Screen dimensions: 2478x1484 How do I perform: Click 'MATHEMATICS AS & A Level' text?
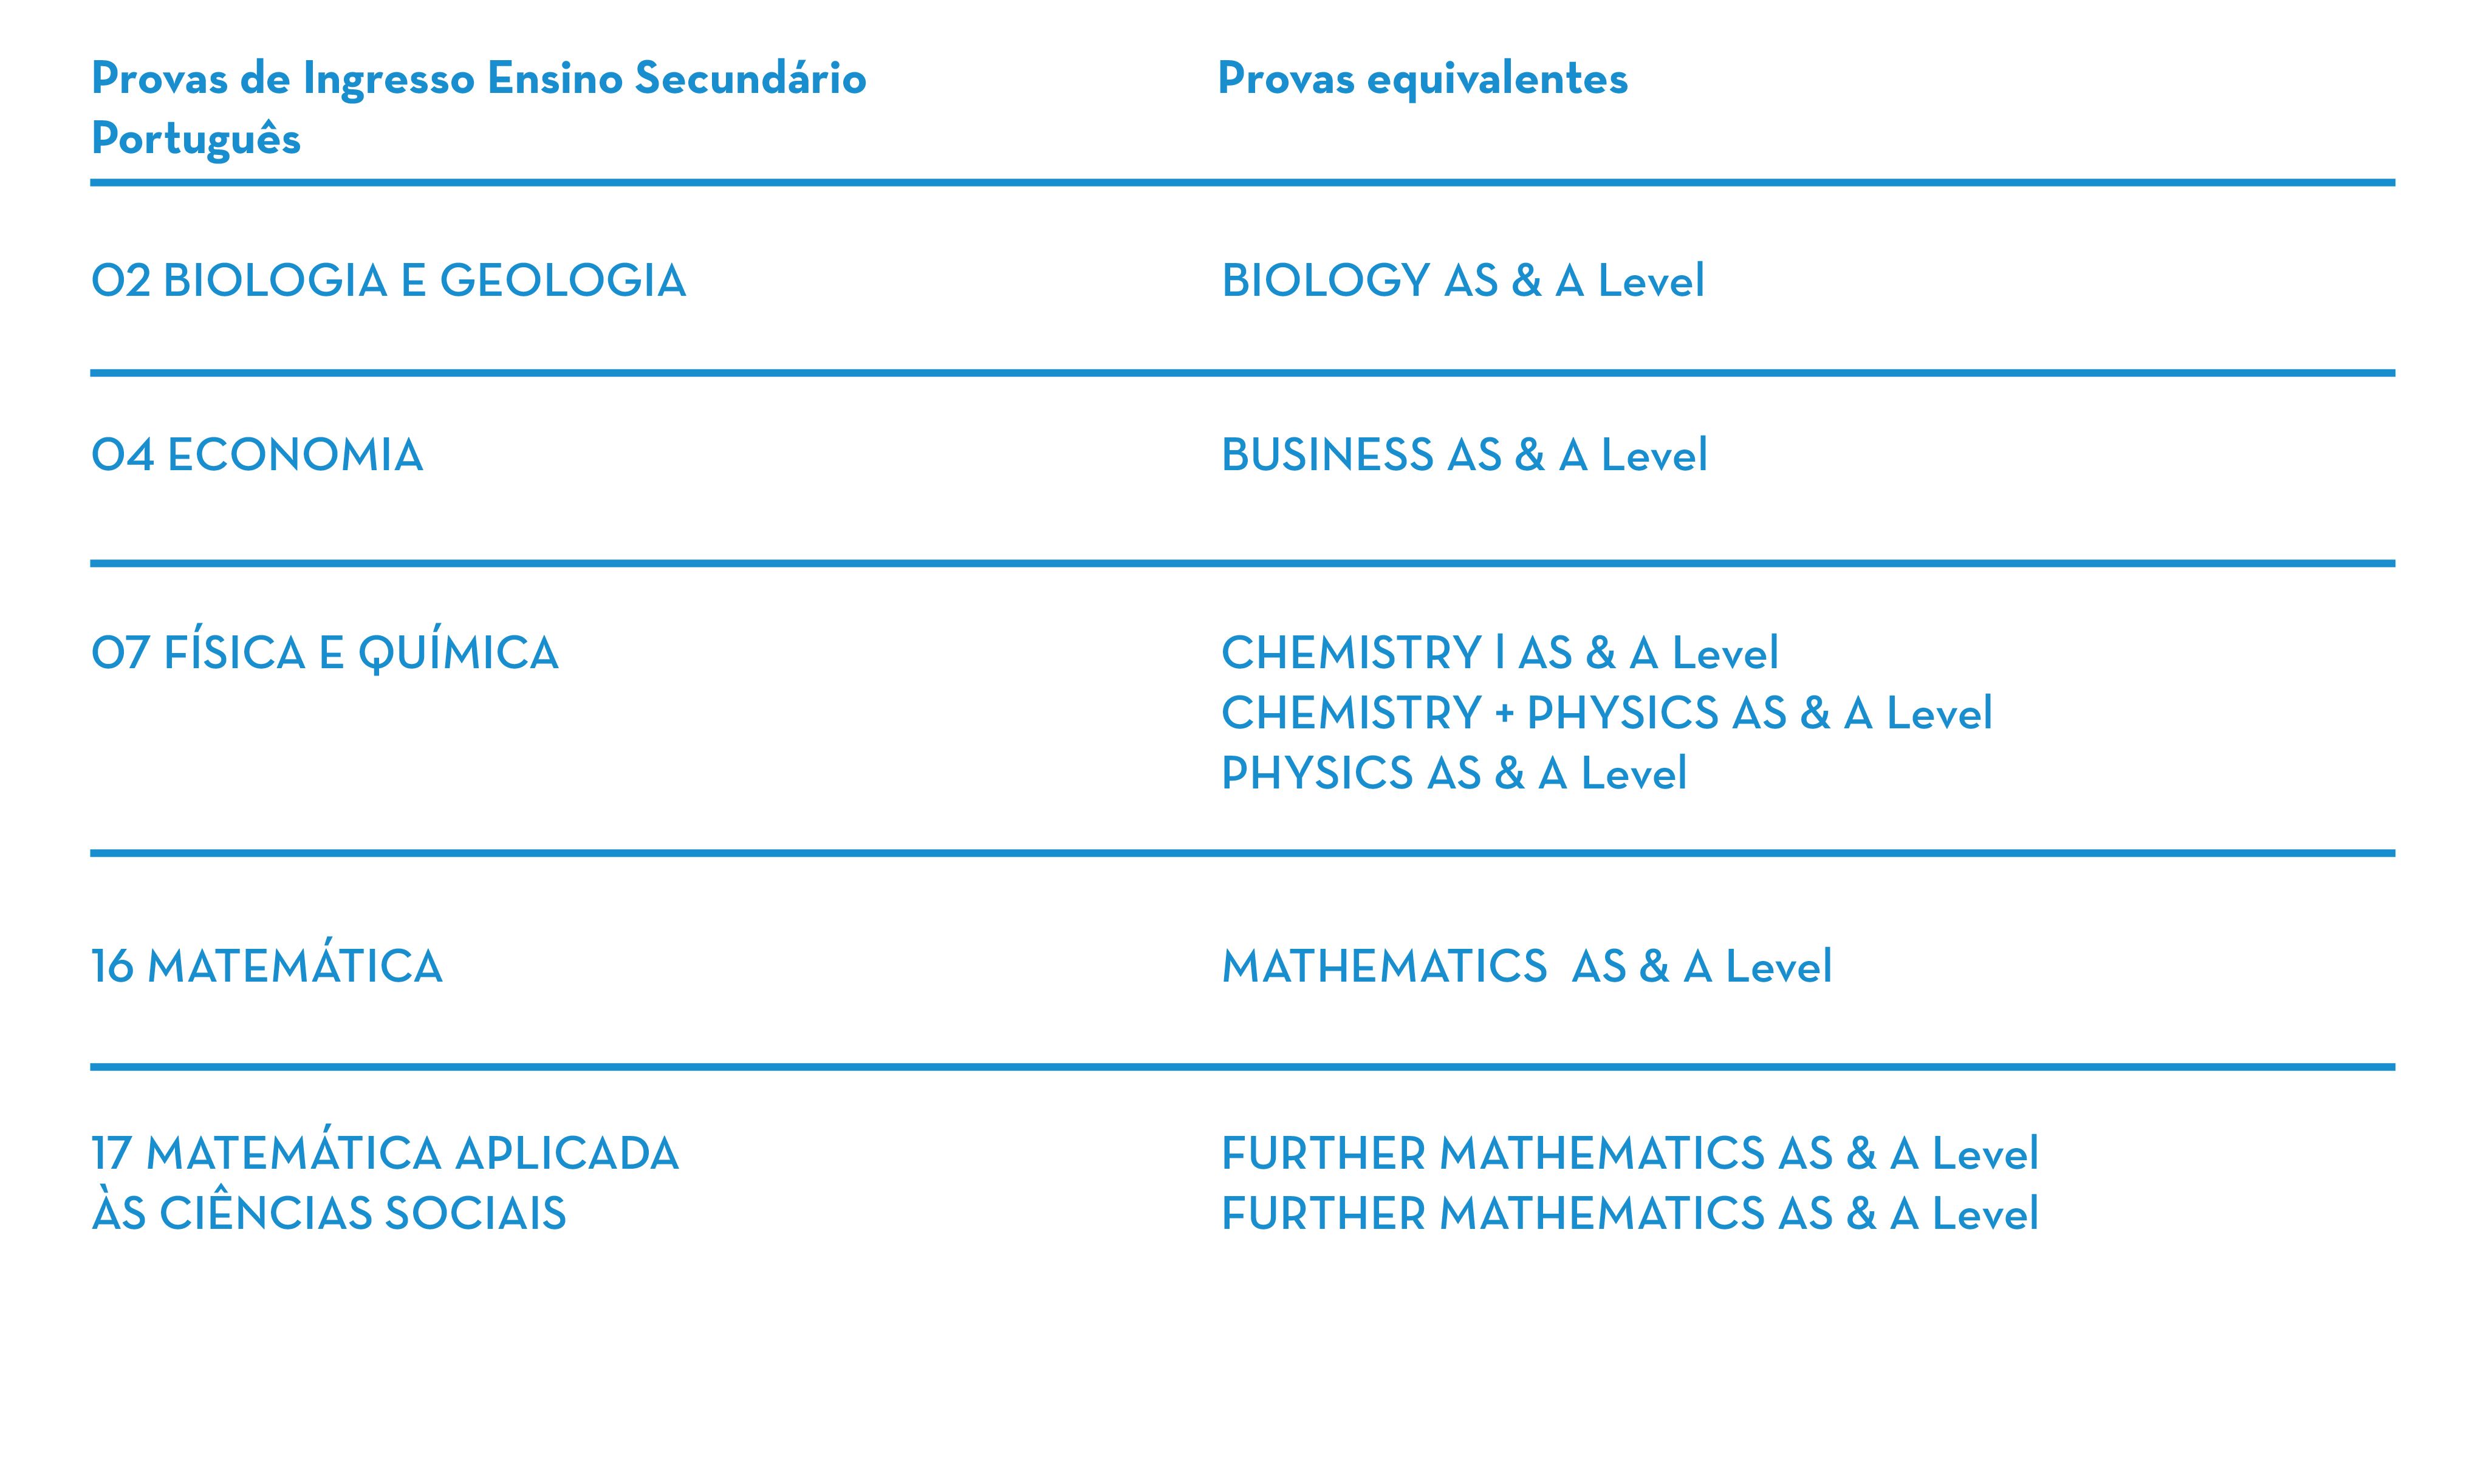coord(1526,967)
